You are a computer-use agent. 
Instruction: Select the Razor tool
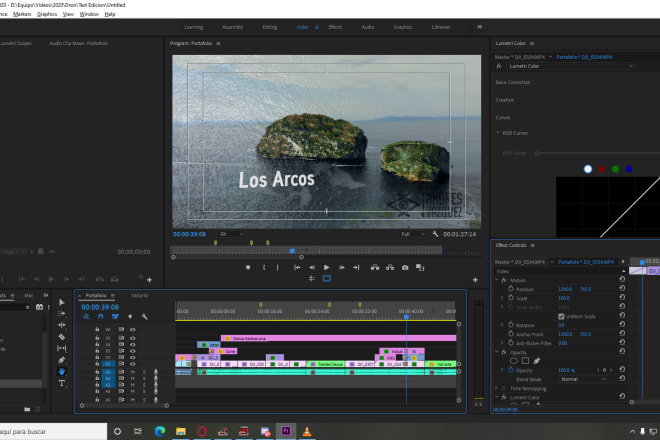pos(62,337)
